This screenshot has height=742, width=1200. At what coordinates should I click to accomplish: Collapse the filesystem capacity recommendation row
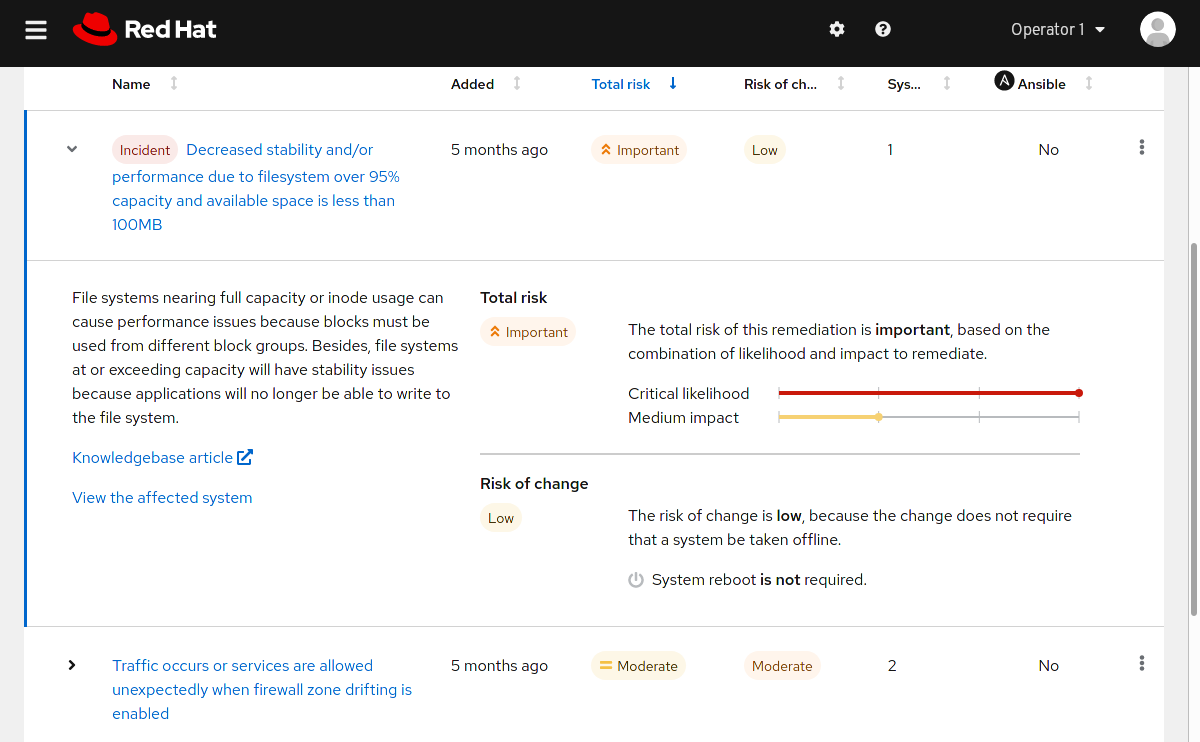(72, 150)
